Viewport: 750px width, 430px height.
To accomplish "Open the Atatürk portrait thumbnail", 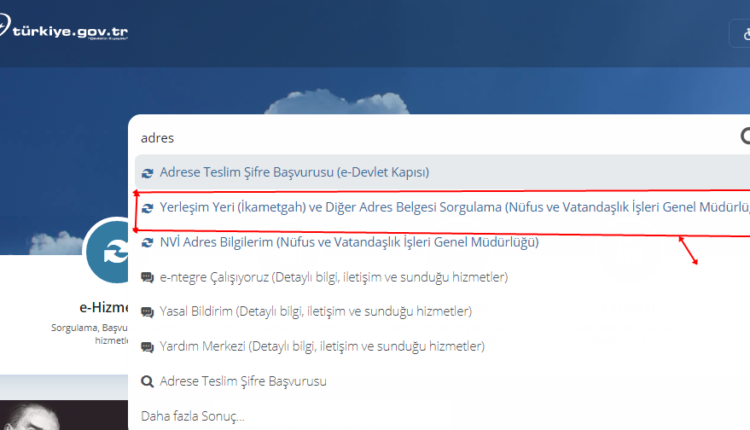I will [x=64, y=415].
